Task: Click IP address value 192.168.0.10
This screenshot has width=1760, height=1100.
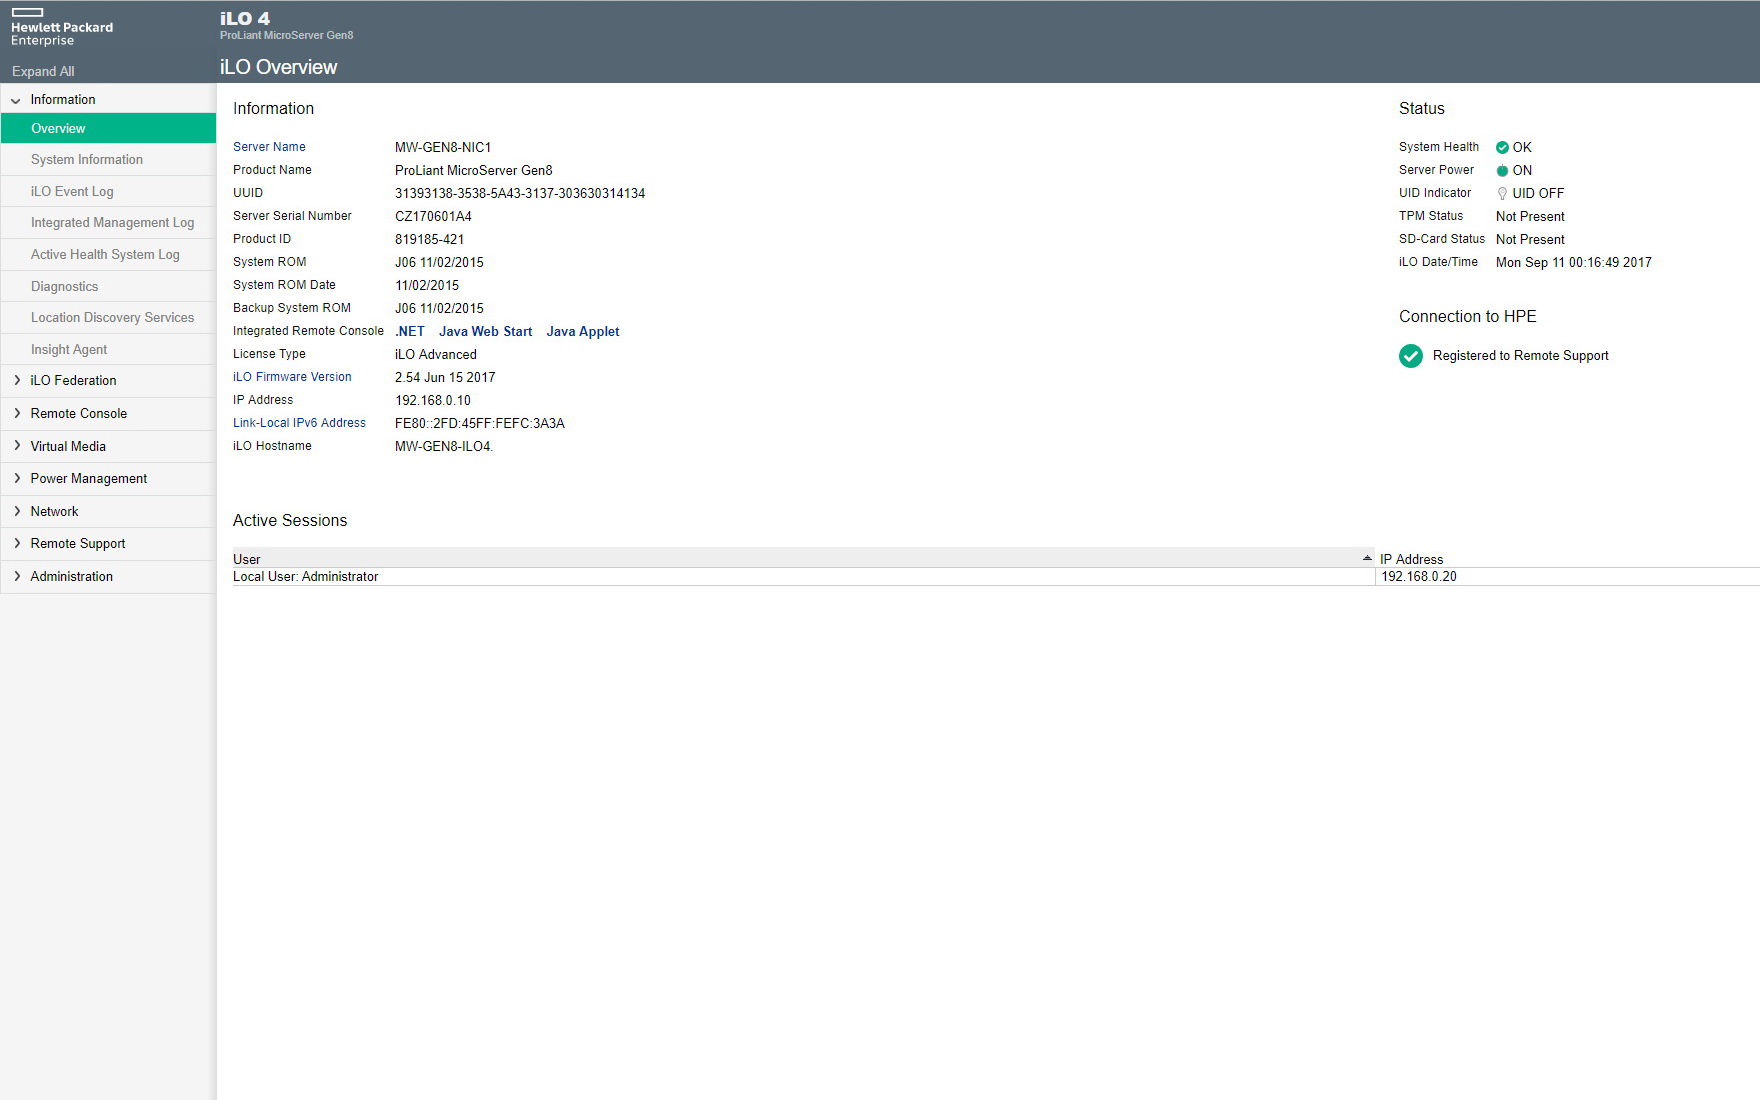Action: coord(433,401)
